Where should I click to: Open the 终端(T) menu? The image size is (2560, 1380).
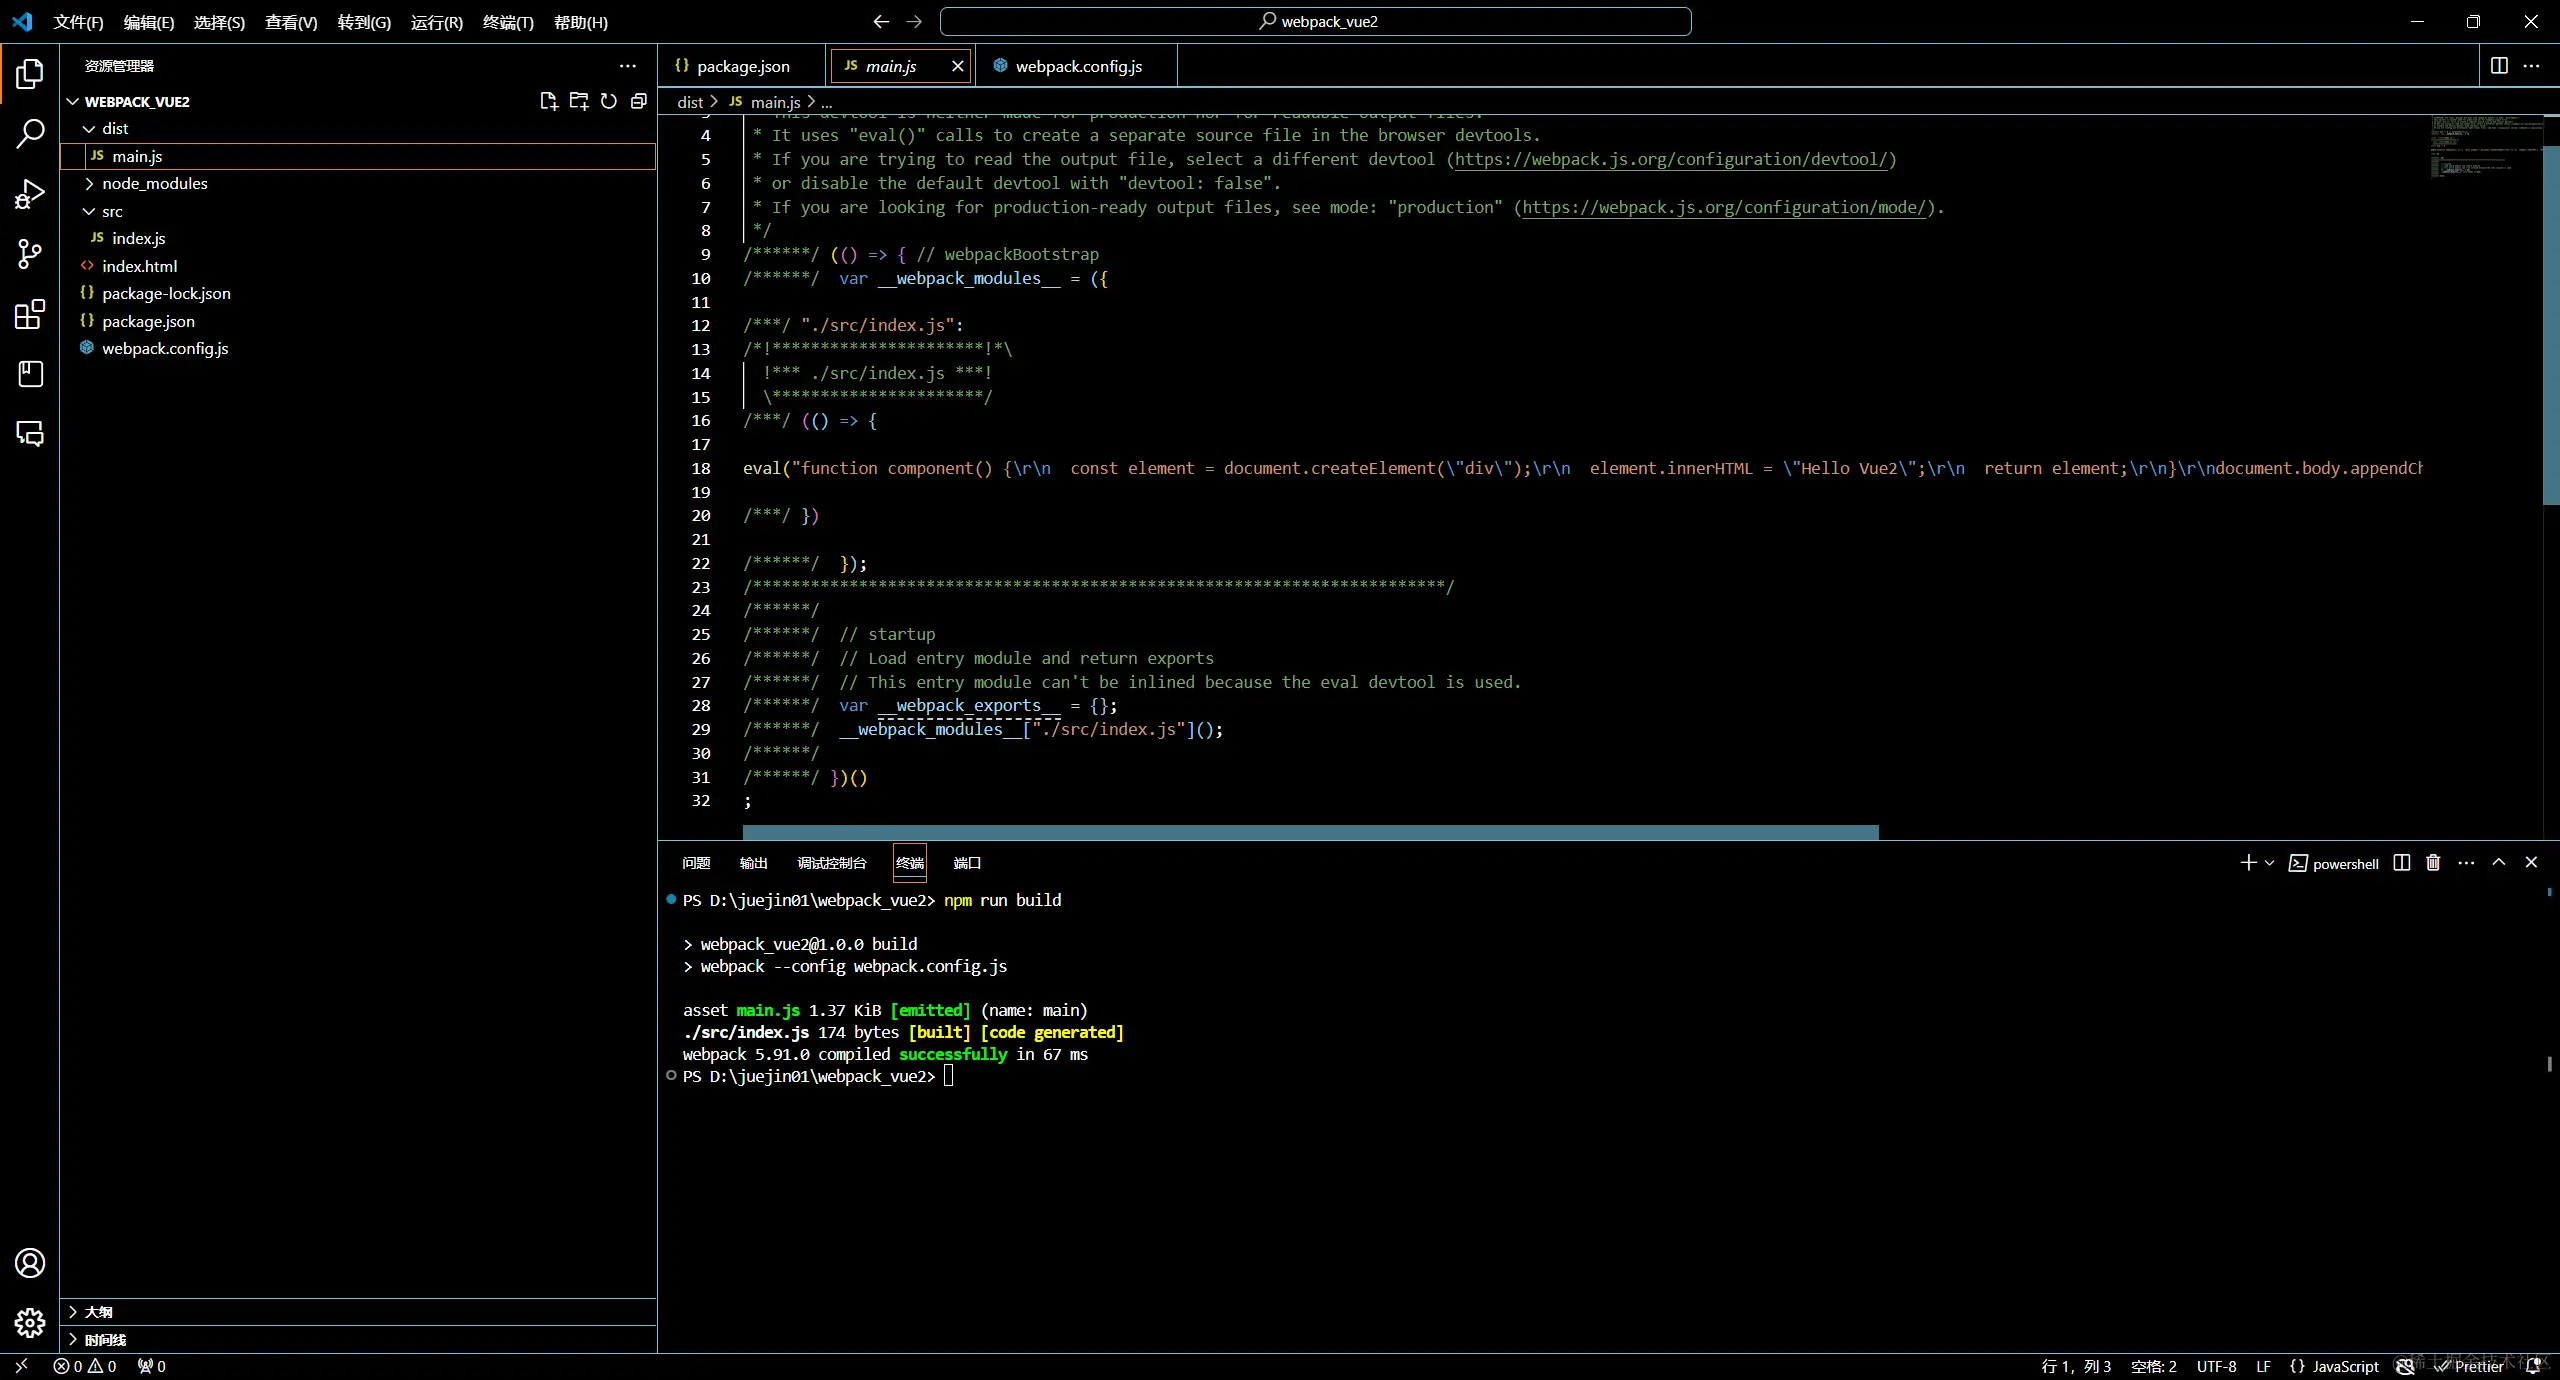(x=508, y=22)
